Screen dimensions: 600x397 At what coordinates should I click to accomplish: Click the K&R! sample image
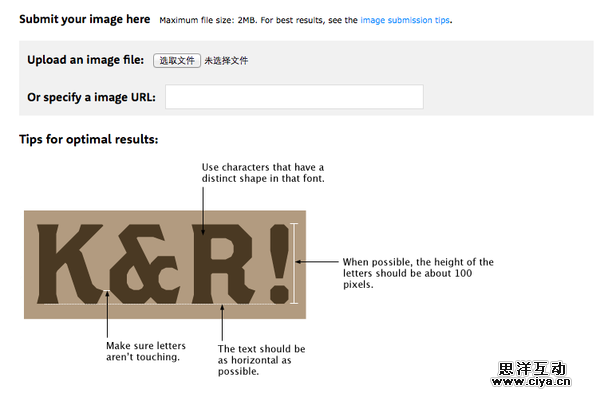[165, 265]
